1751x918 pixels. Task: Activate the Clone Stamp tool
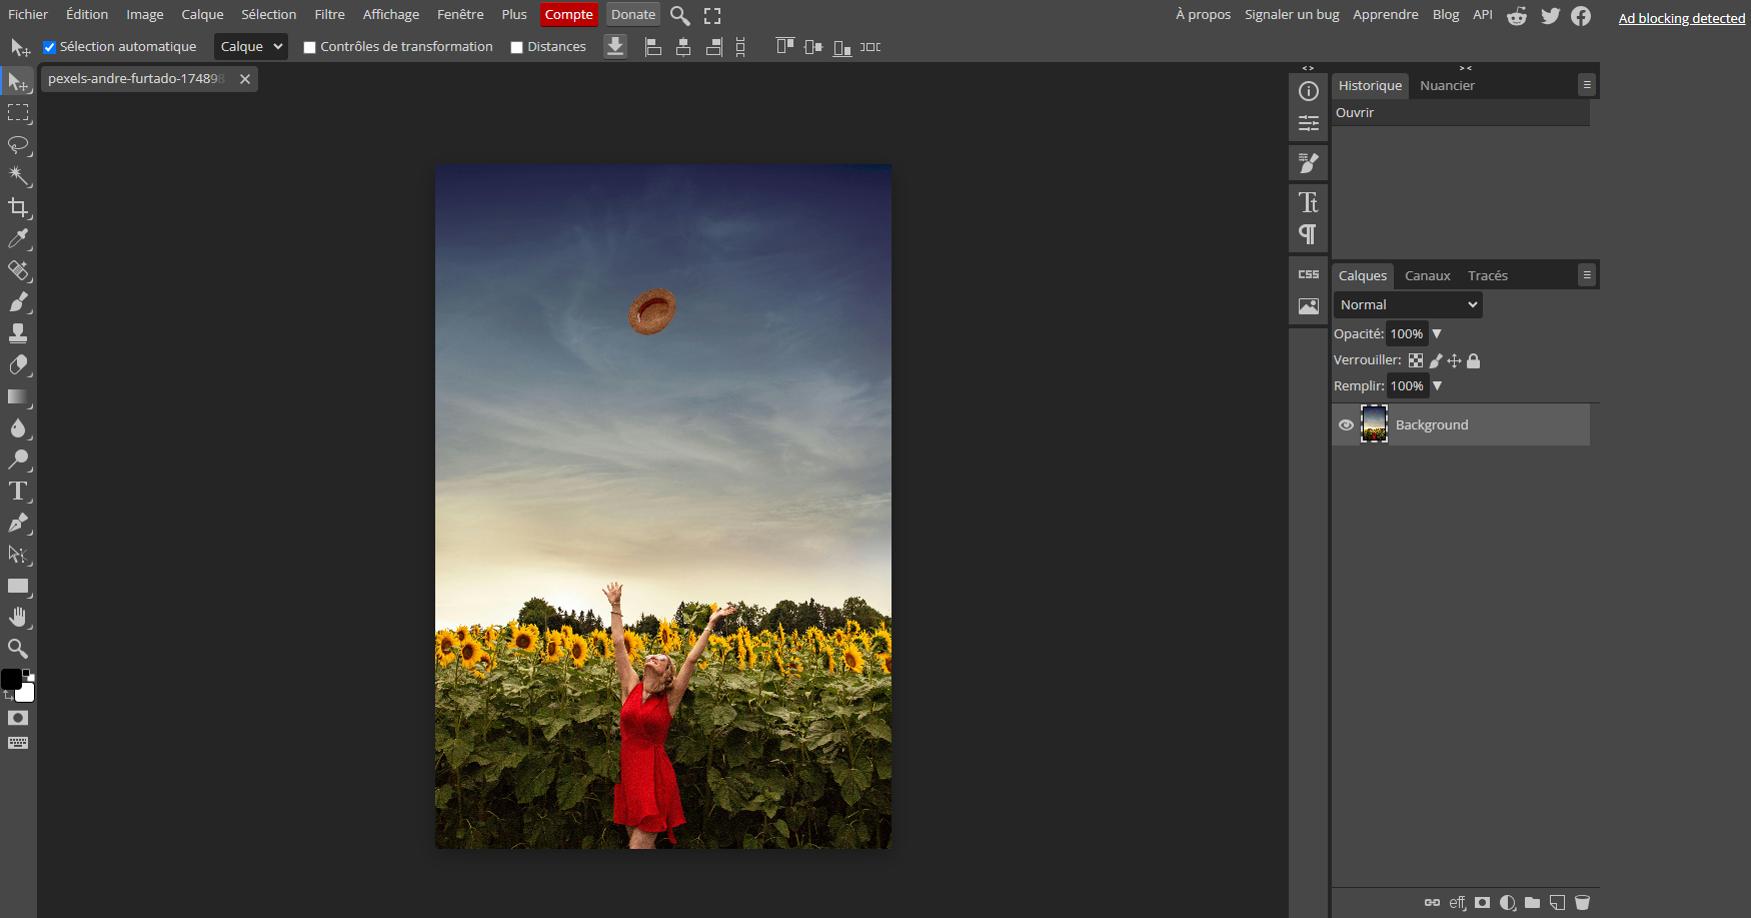(x=18, y=334)
